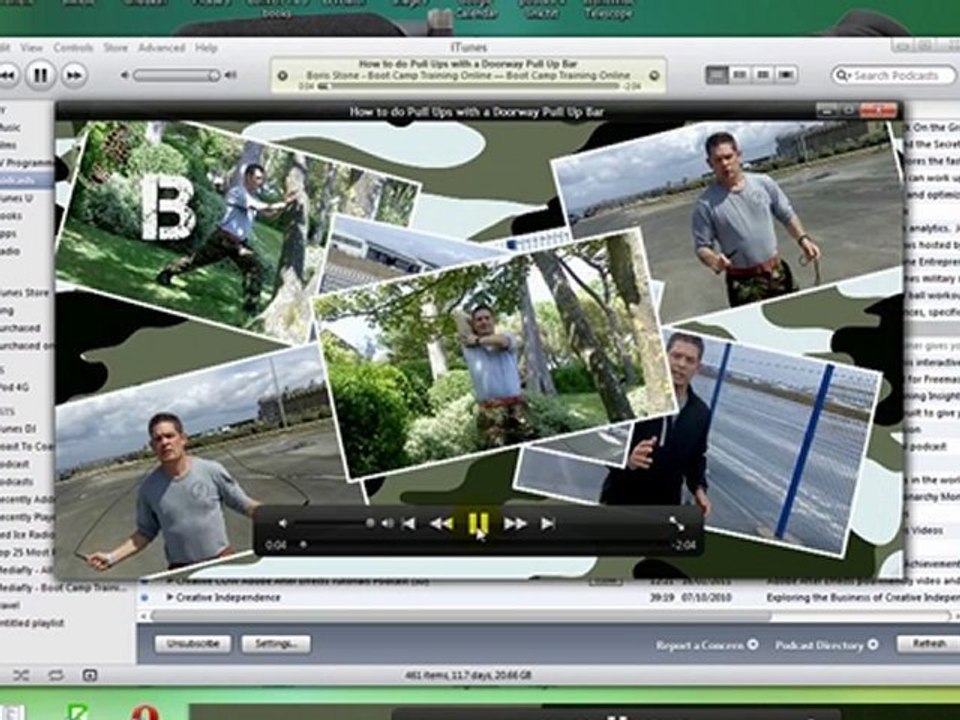Pause the video using the yellow pause button
960x720 pixels.
(x=478, y=523)
